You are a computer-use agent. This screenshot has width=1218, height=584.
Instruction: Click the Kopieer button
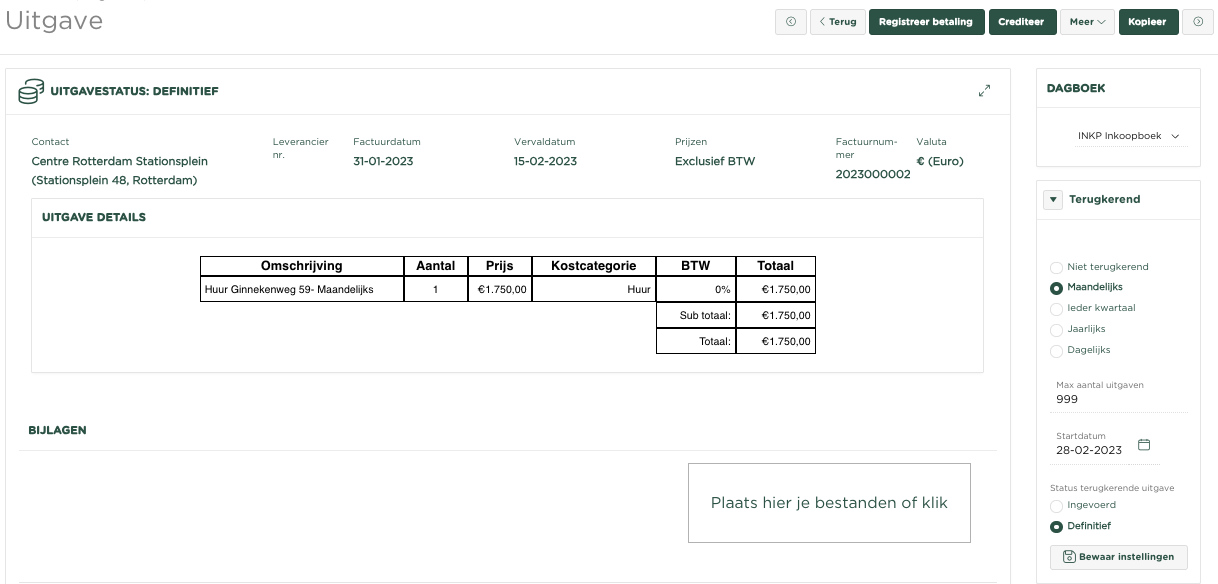point(1147,22)
